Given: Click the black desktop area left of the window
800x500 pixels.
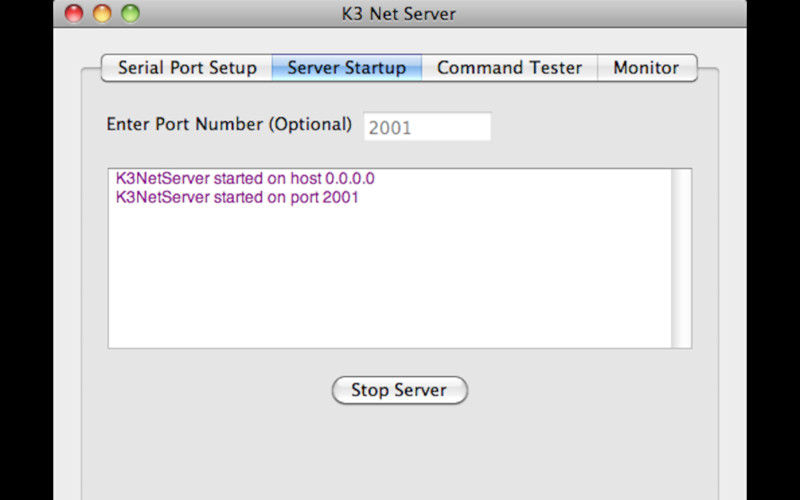Looking at the screenshot, I should [26, 250].
